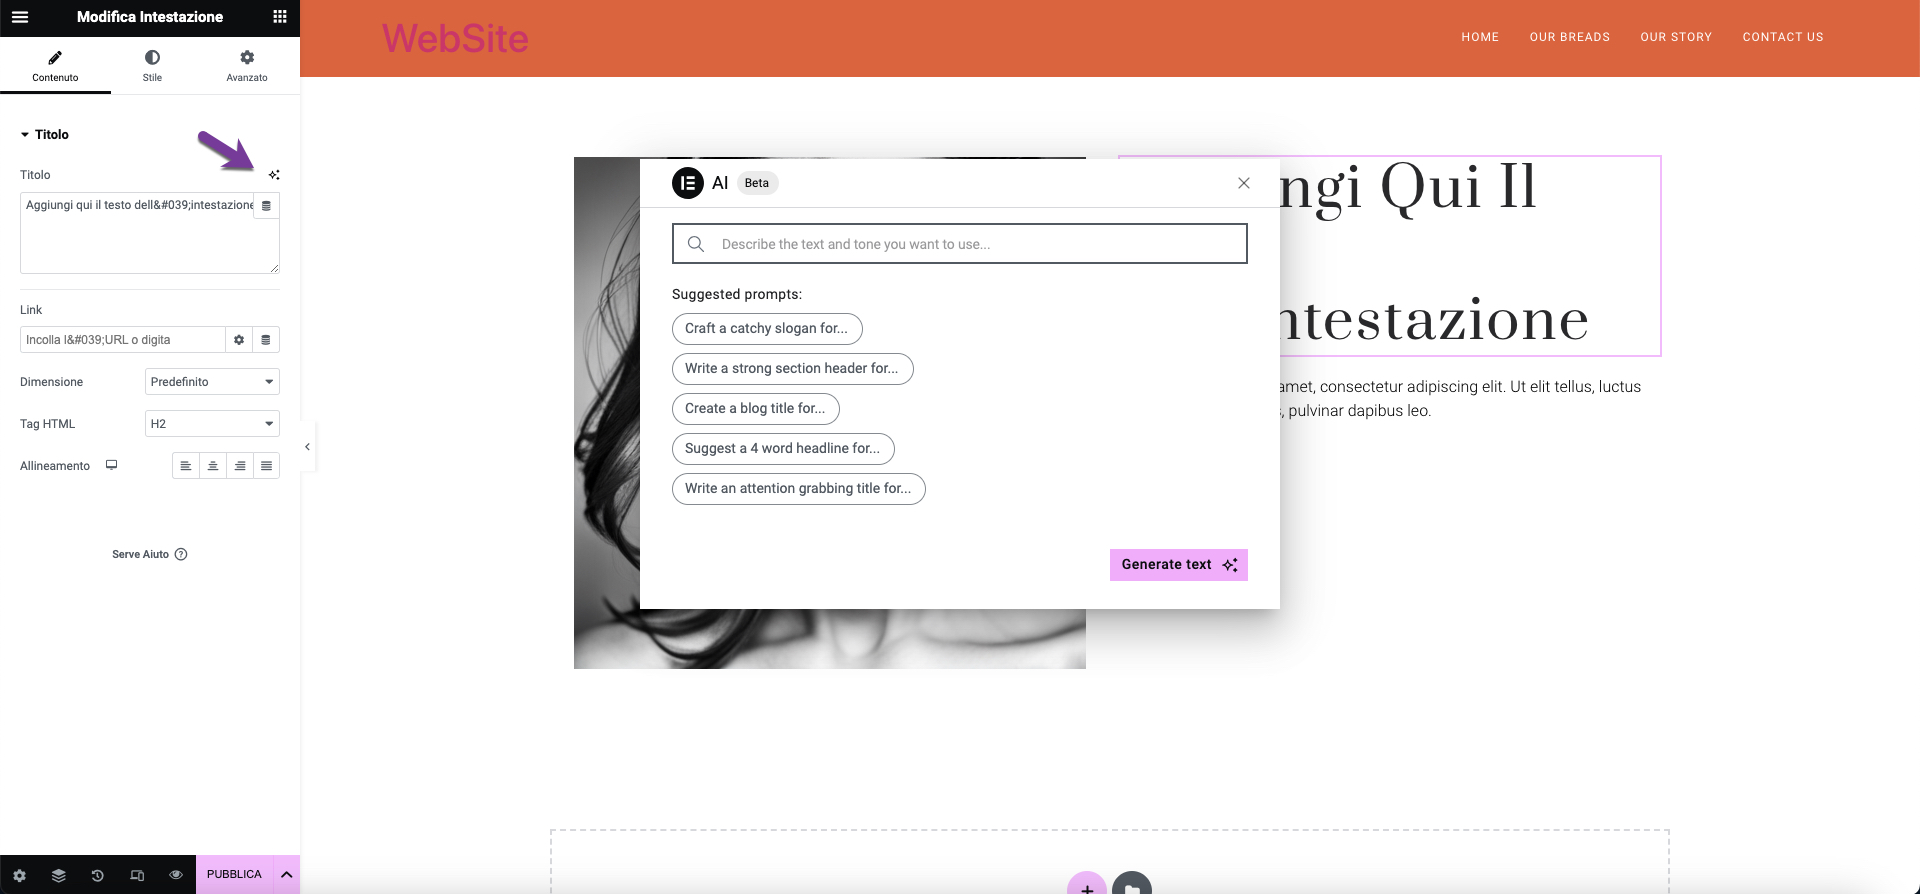The width and height of the screenshot is (1920, 894).
Task: Switch to the Avanzato tab
Action: point(247,66)
